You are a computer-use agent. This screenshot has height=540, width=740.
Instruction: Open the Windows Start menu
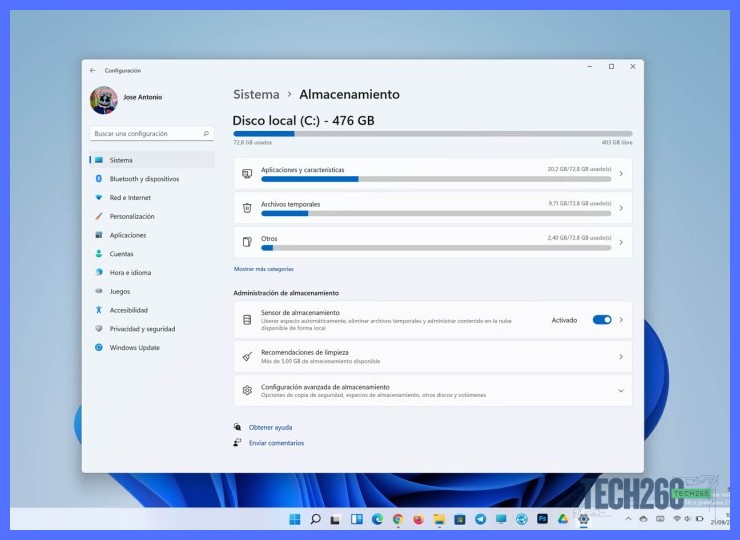pyautogui.click(x=294, y=519)
